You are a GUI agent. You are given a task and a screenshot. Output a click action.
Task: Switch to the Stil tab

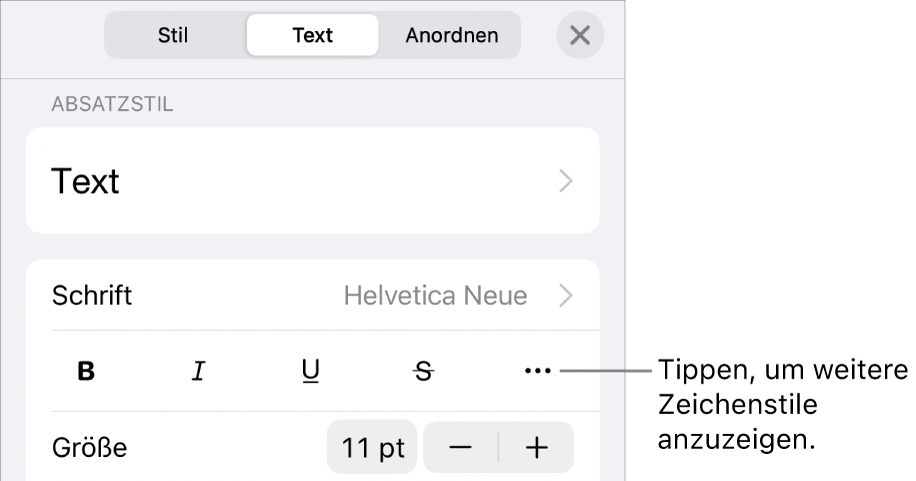point(173,36)
